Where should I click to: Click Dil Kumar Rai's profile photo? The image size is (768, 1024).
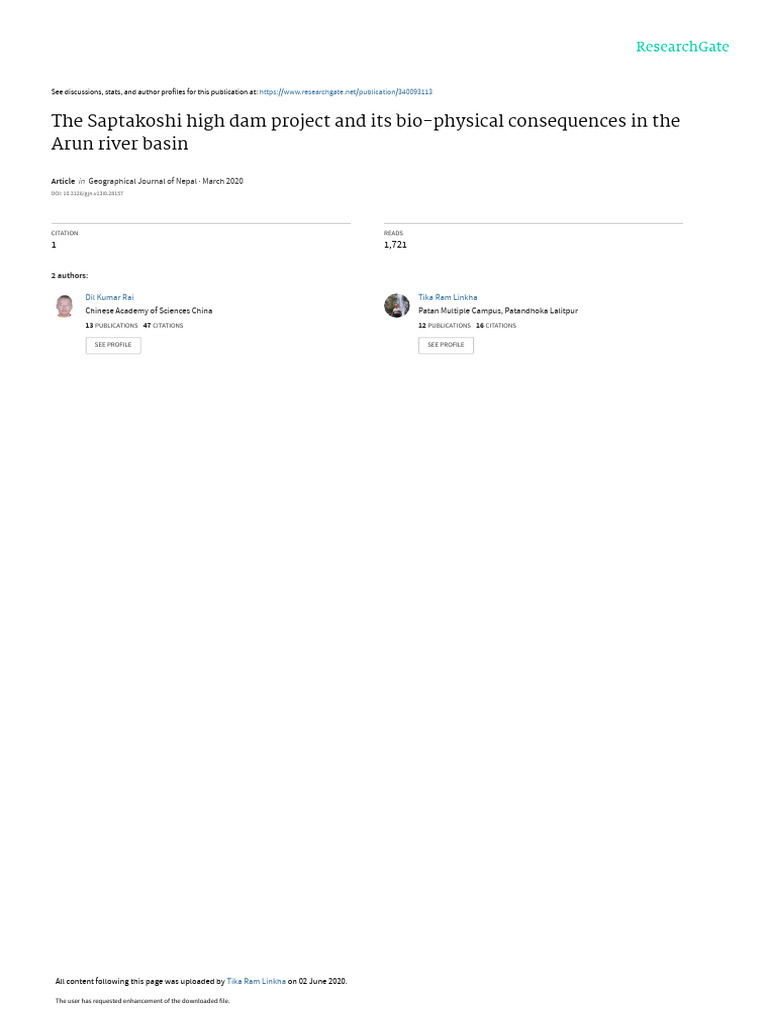(65, 306)
